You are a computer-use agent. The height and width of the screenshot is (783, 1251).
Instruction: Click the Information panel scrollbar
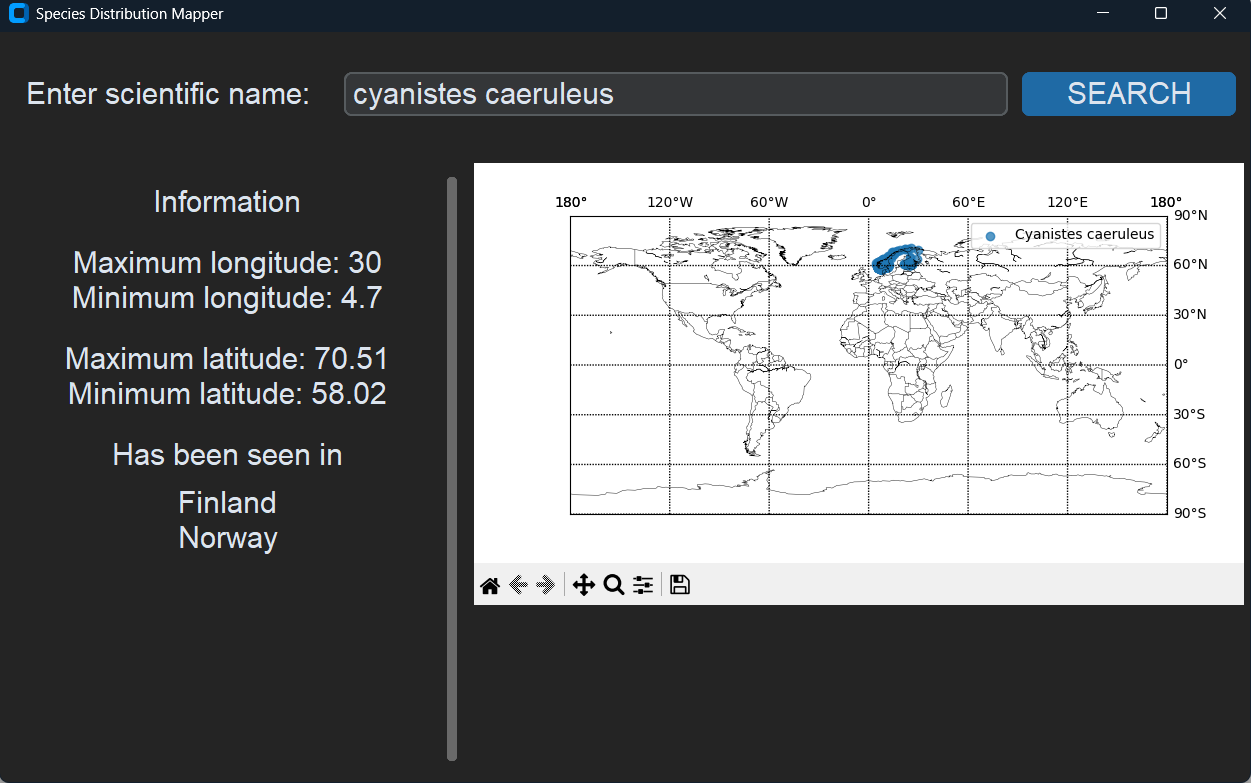pos(452,468)
